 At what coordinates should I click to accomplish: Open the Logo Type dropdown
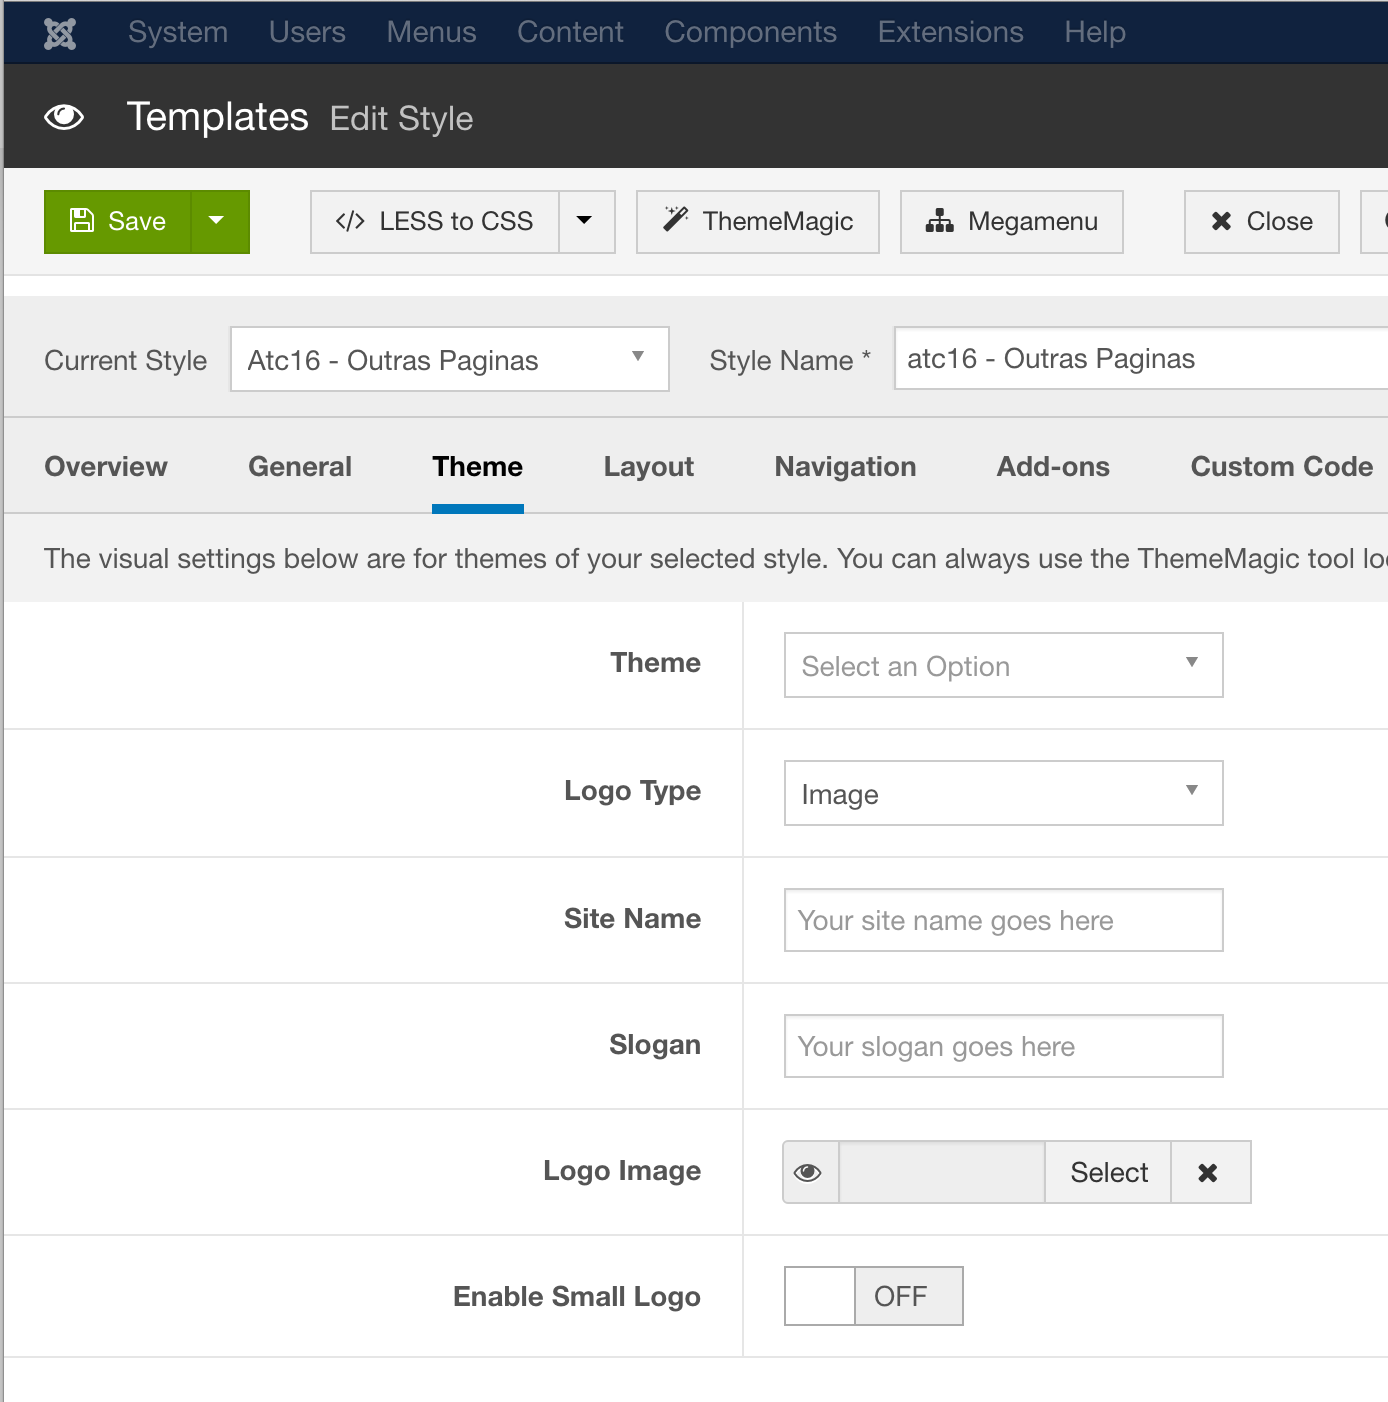point(1003,793)
